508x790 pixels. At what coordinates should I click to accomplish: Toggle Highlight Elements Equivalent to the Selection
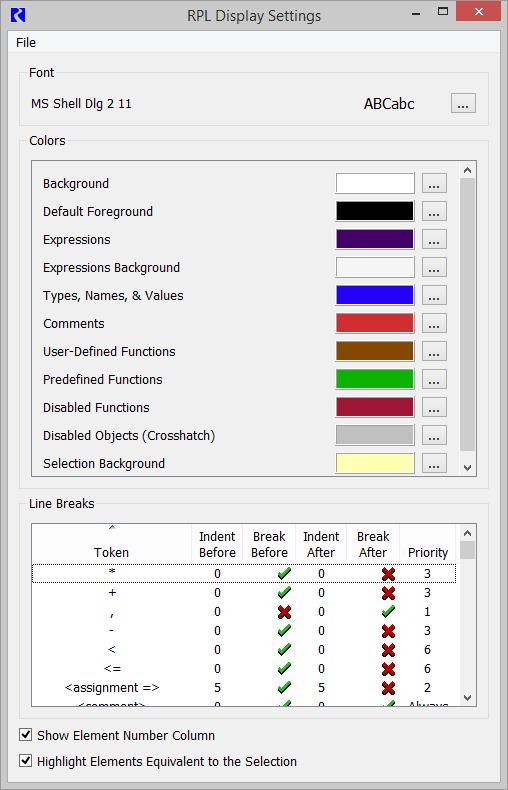tap(25, 761)
